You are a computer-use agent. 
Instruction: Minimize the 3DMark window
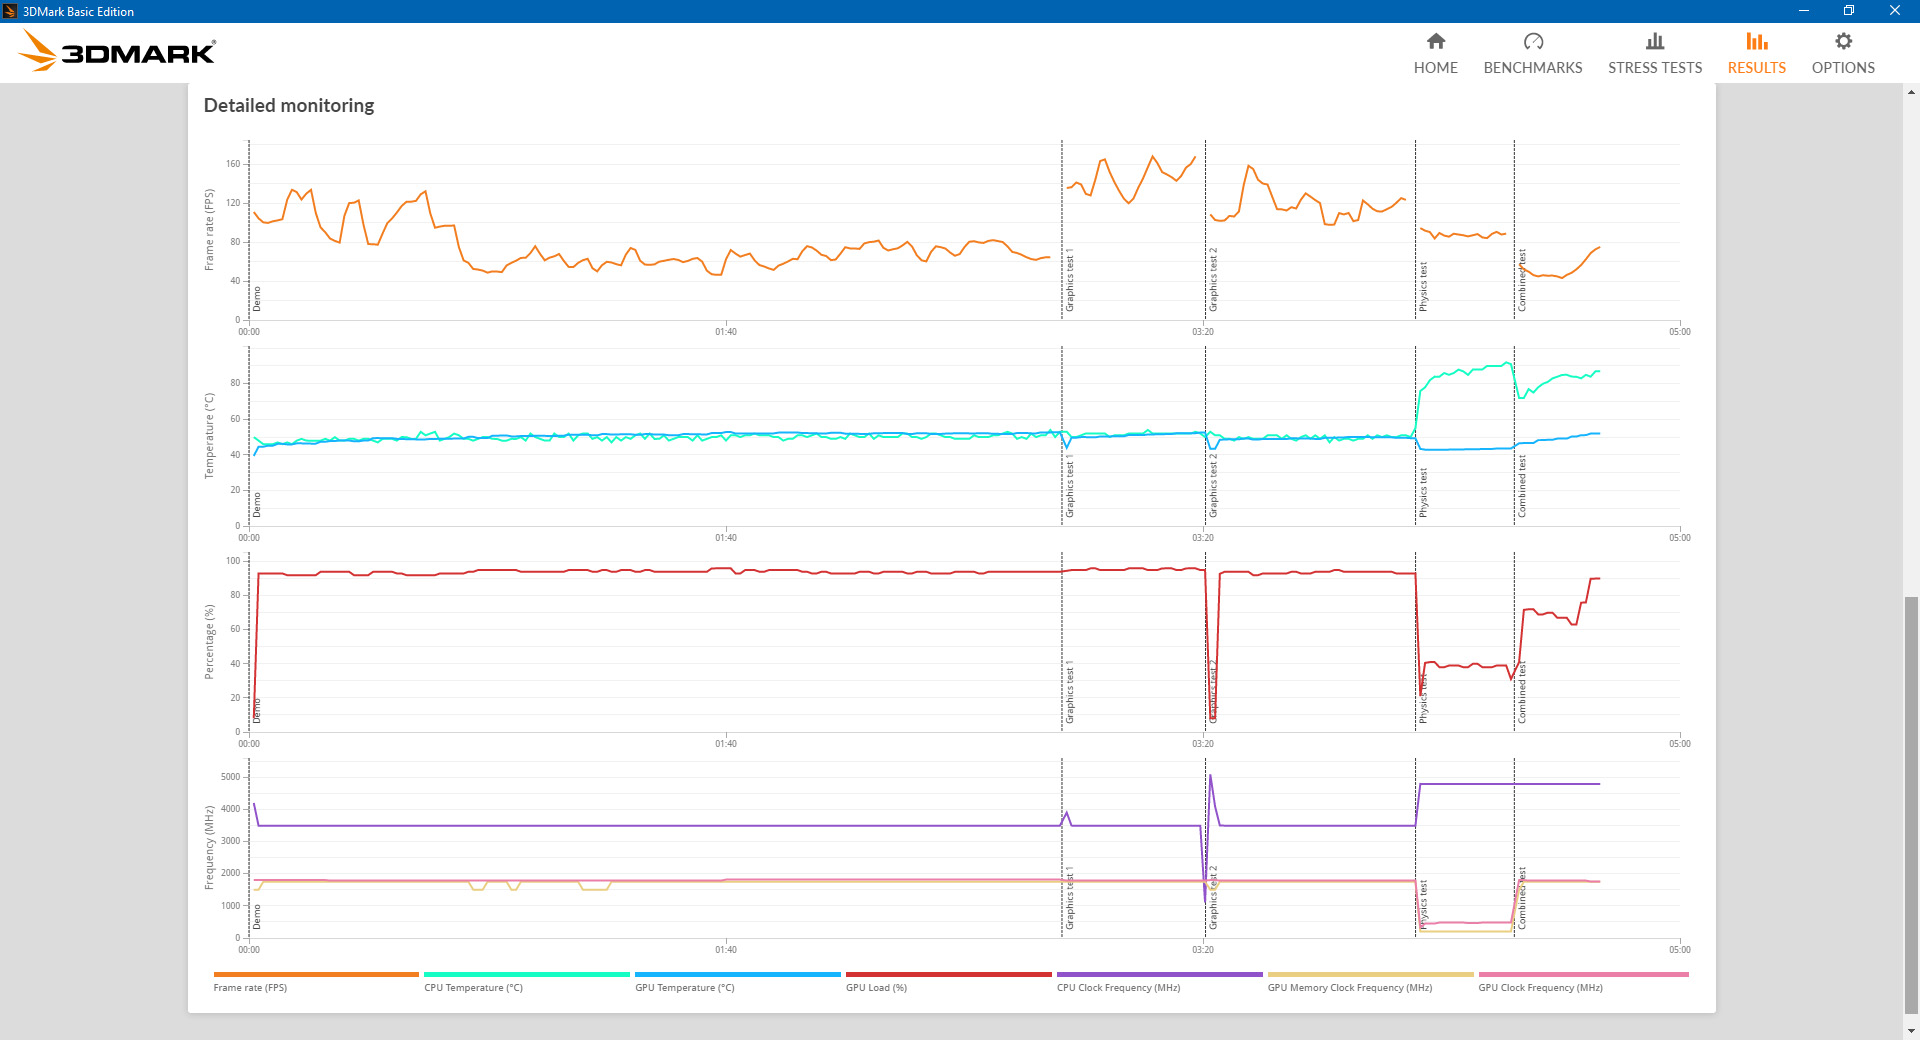click(1804, 11)
